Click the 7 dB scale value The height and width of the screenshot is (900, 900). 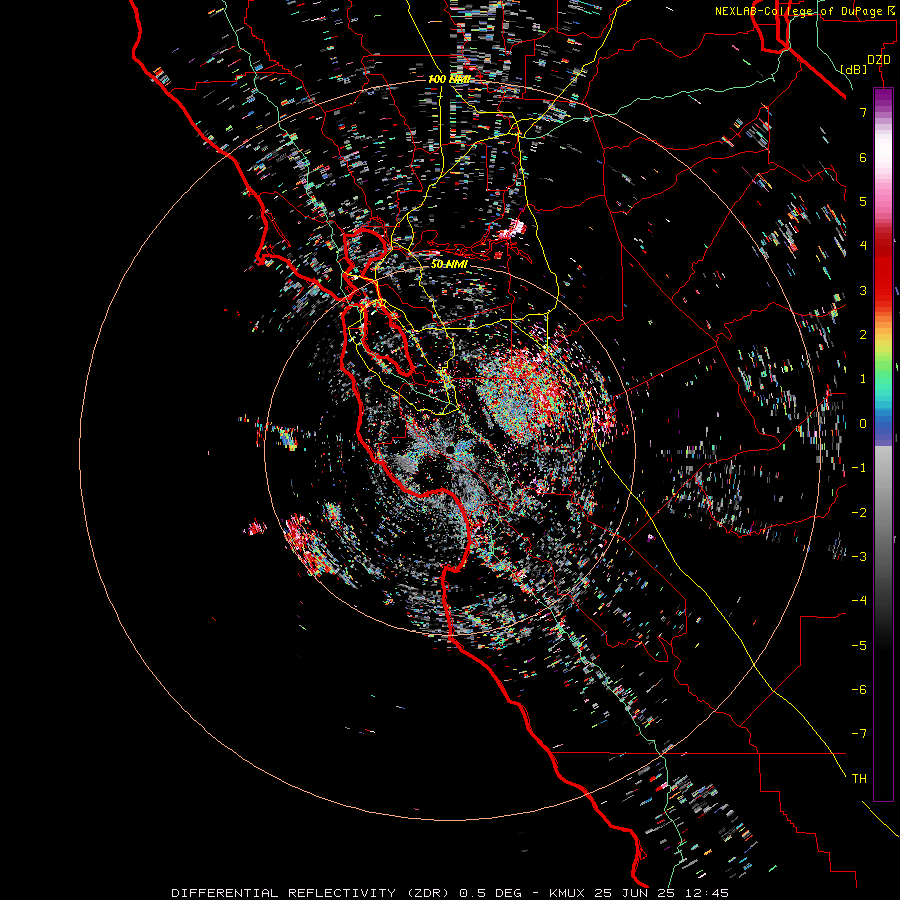pos(863,112)
